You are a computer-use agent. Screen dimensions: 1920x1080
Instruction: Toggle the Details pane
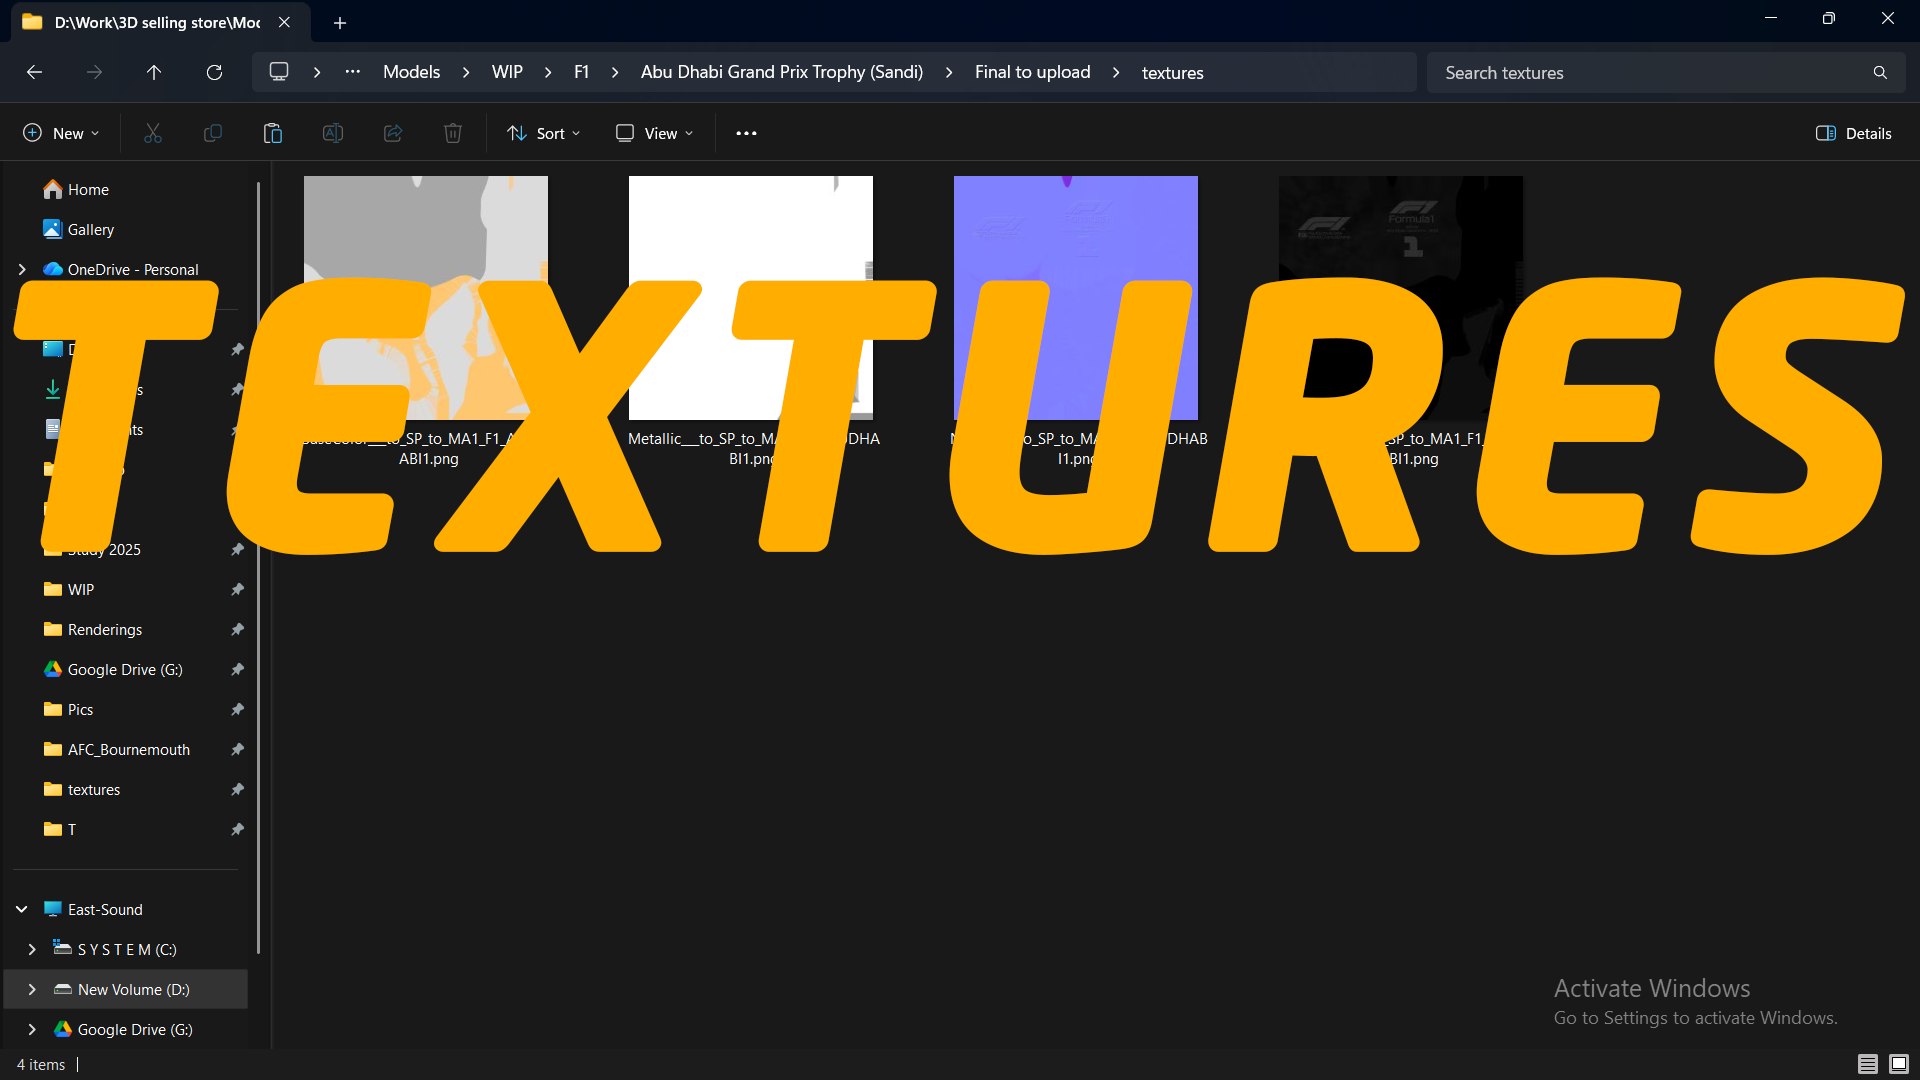(x=1854, y=133)
